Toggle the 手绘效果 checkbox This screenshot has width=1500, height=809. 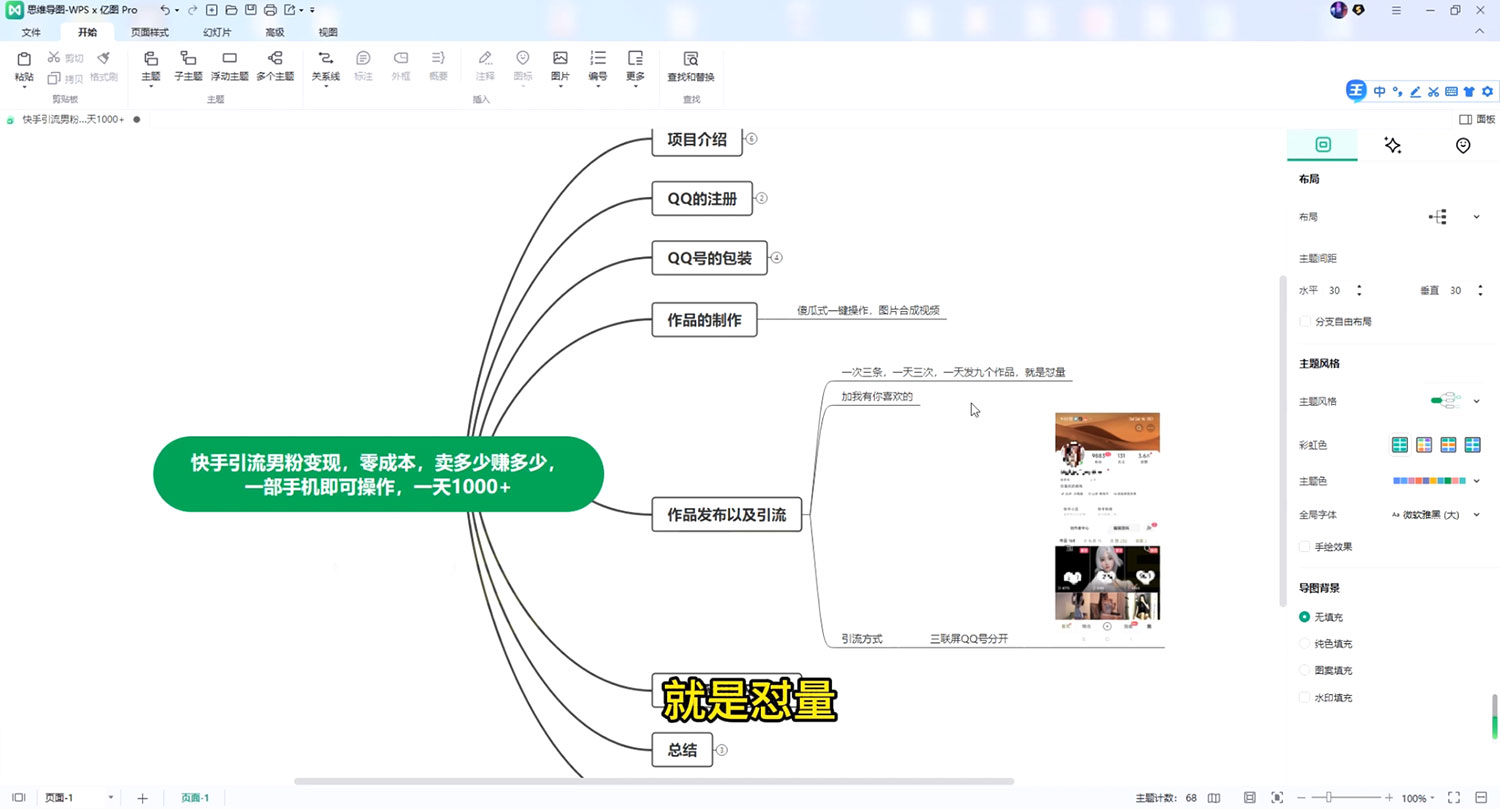pos(1305,547)
